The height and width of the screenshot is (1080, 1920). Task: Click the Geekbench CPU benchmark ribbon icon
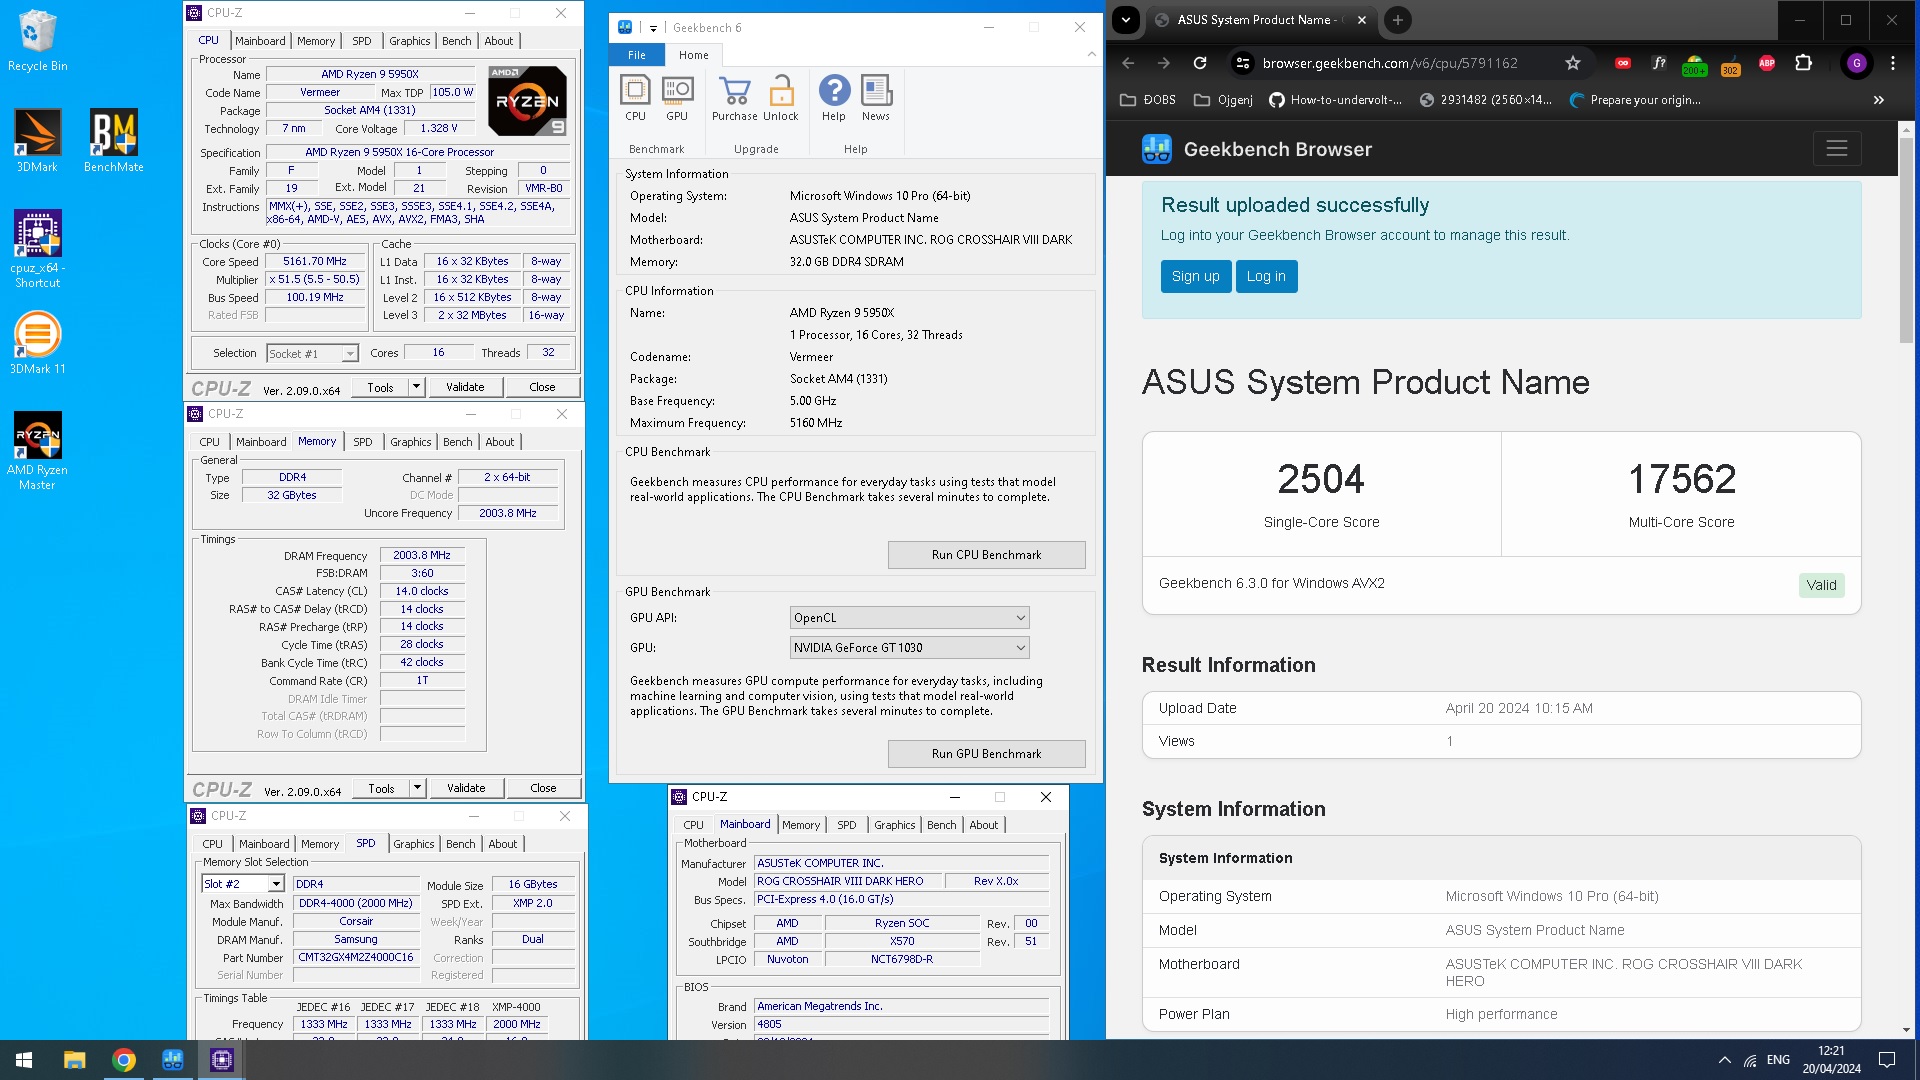coord(635,98)
